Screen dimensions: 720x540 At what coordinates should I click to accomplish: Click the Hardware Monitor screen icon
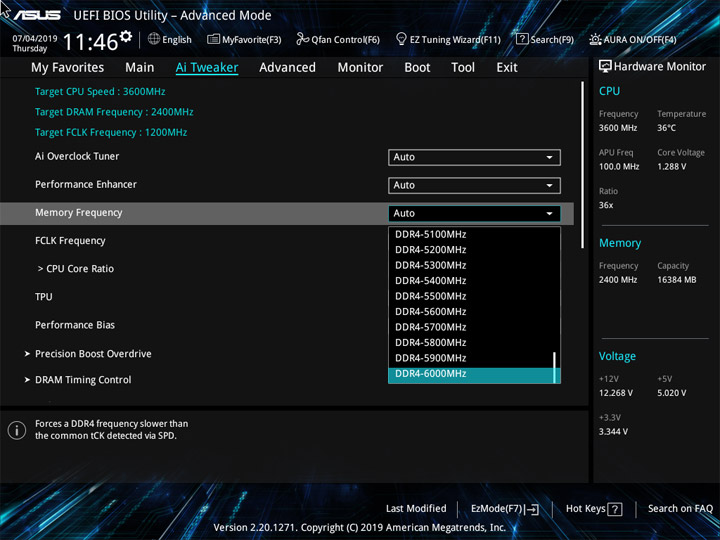pyautogui.click(x=605, y=67)
